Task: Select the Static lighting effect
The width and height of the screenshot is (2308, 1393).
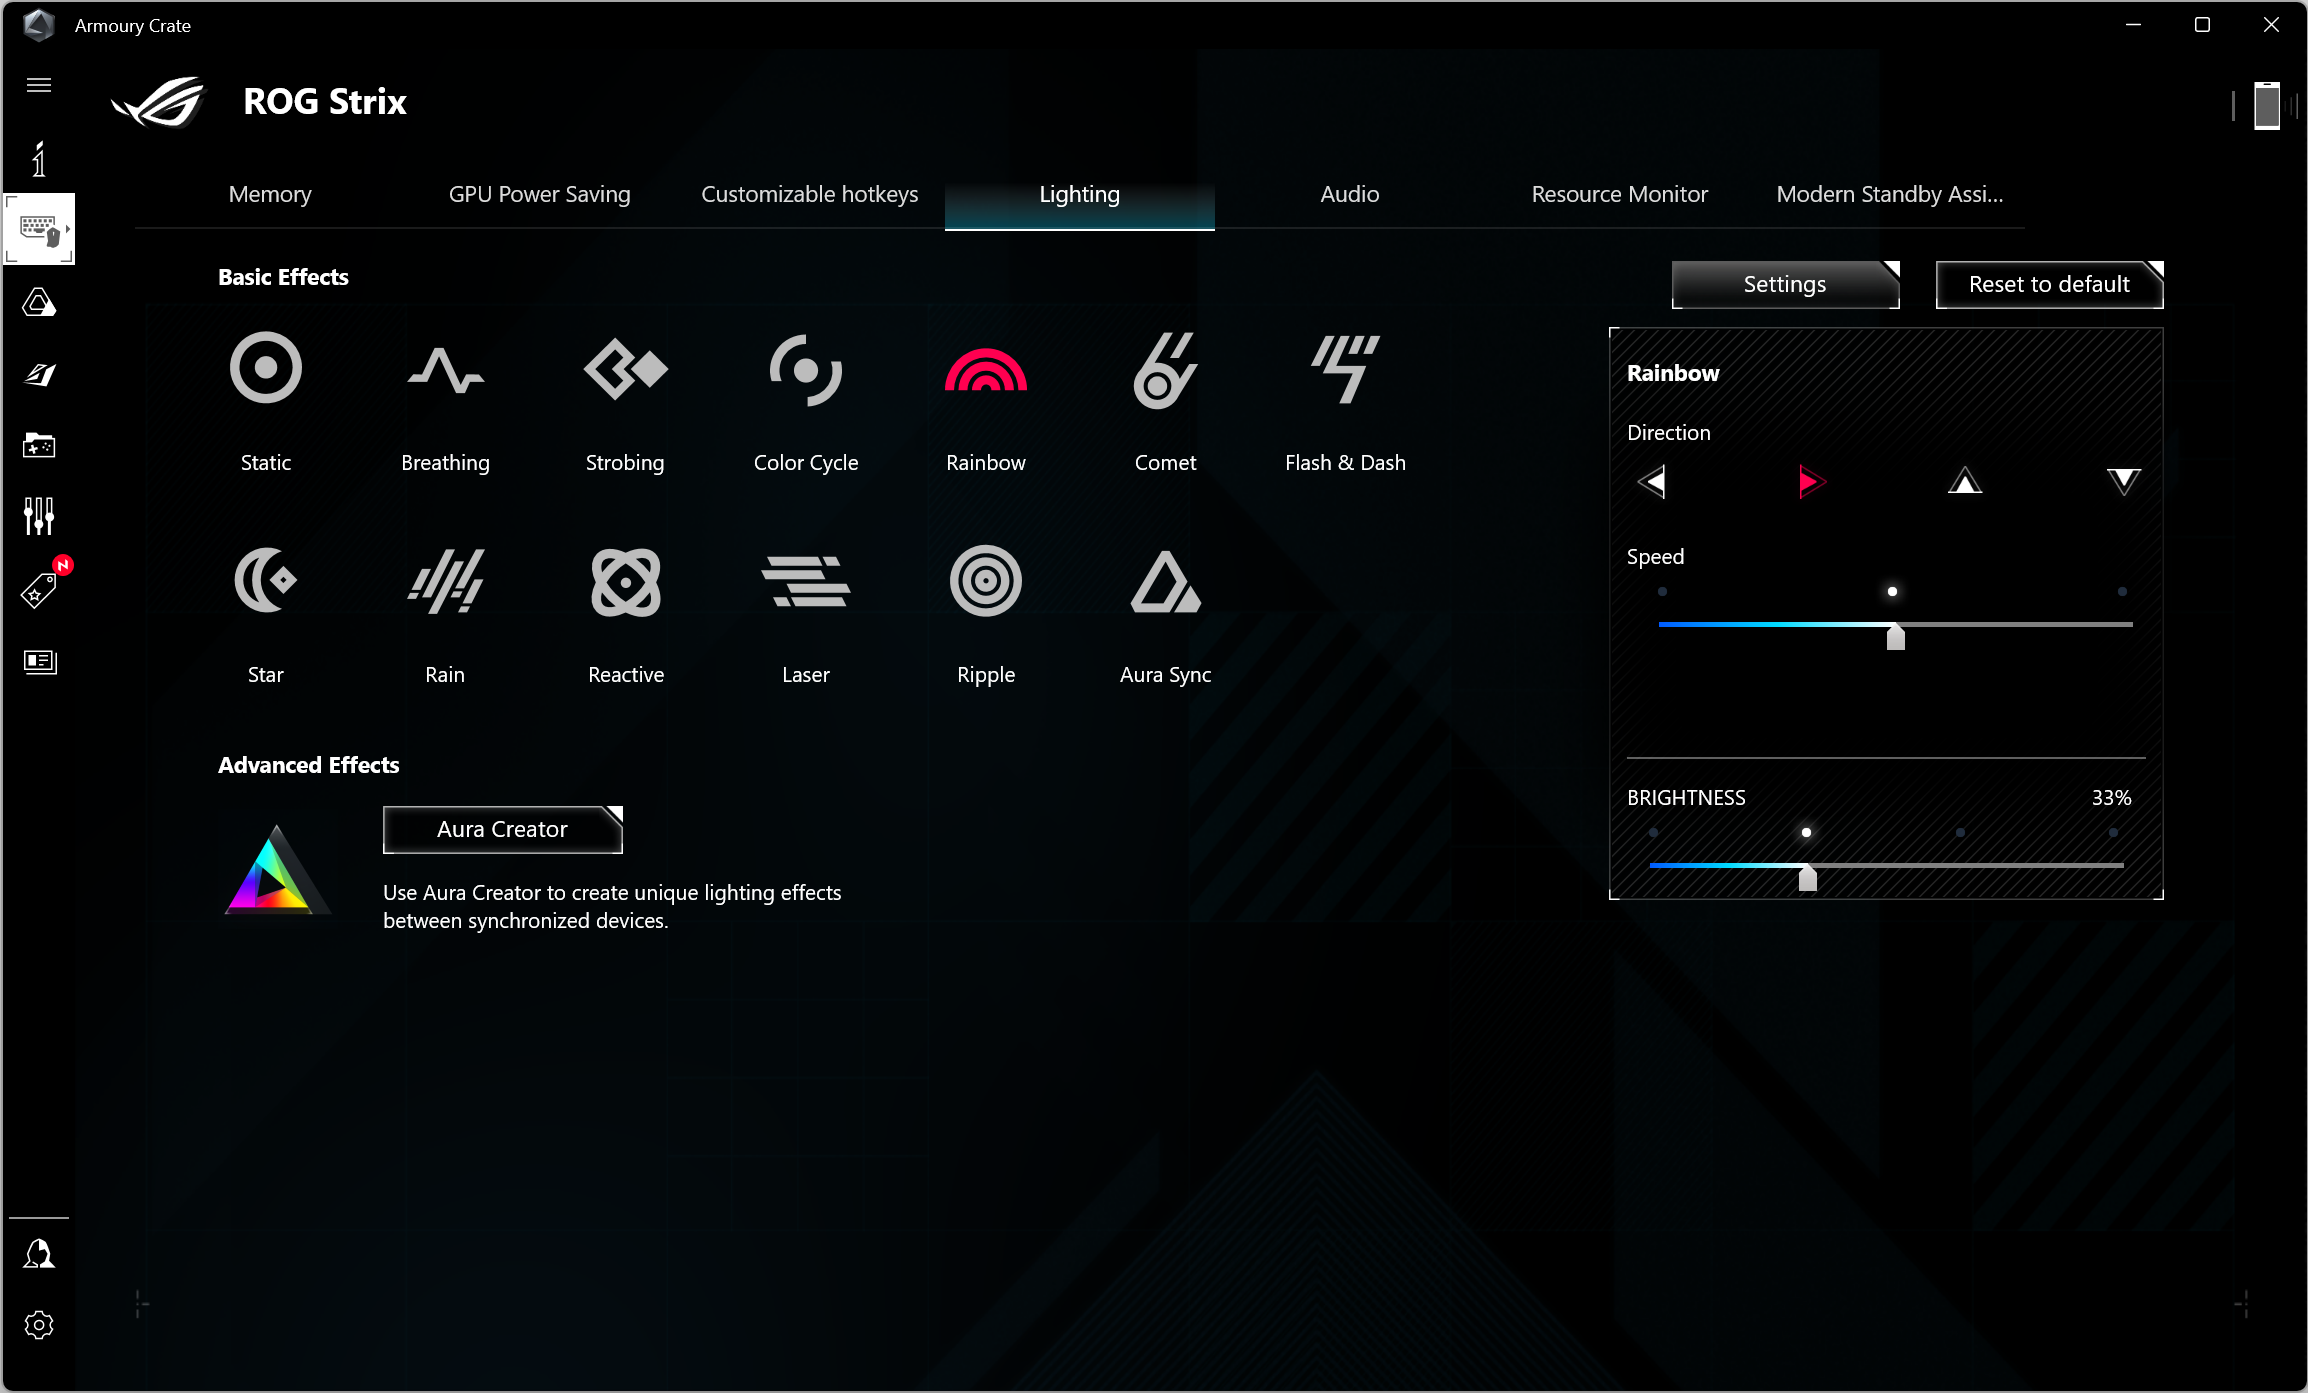Action: 265,369
